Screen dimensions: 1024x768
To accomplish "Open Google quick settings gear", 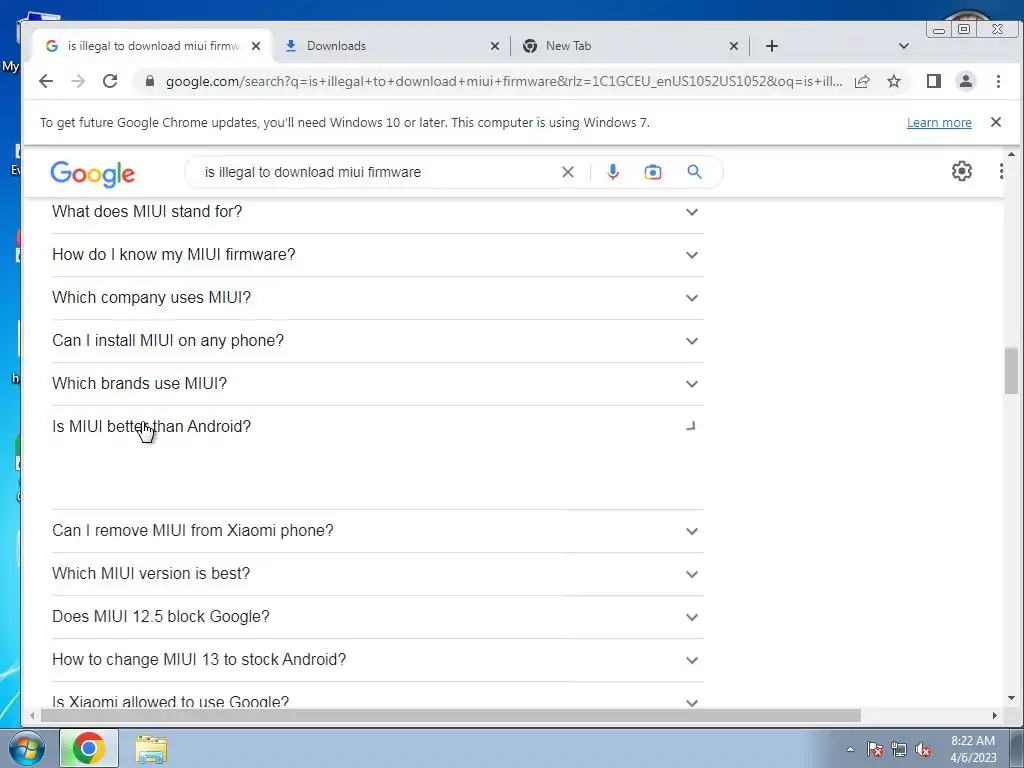I will tap(961, 171).
